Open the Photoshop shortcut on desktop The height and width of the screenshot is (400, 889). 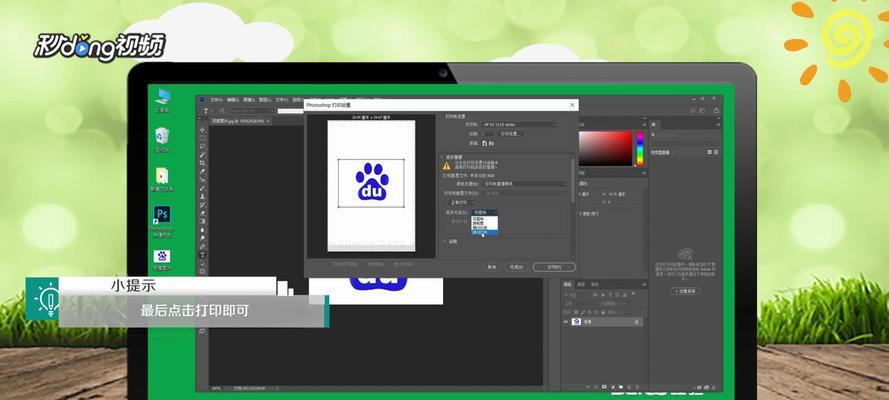pos(163,222)
